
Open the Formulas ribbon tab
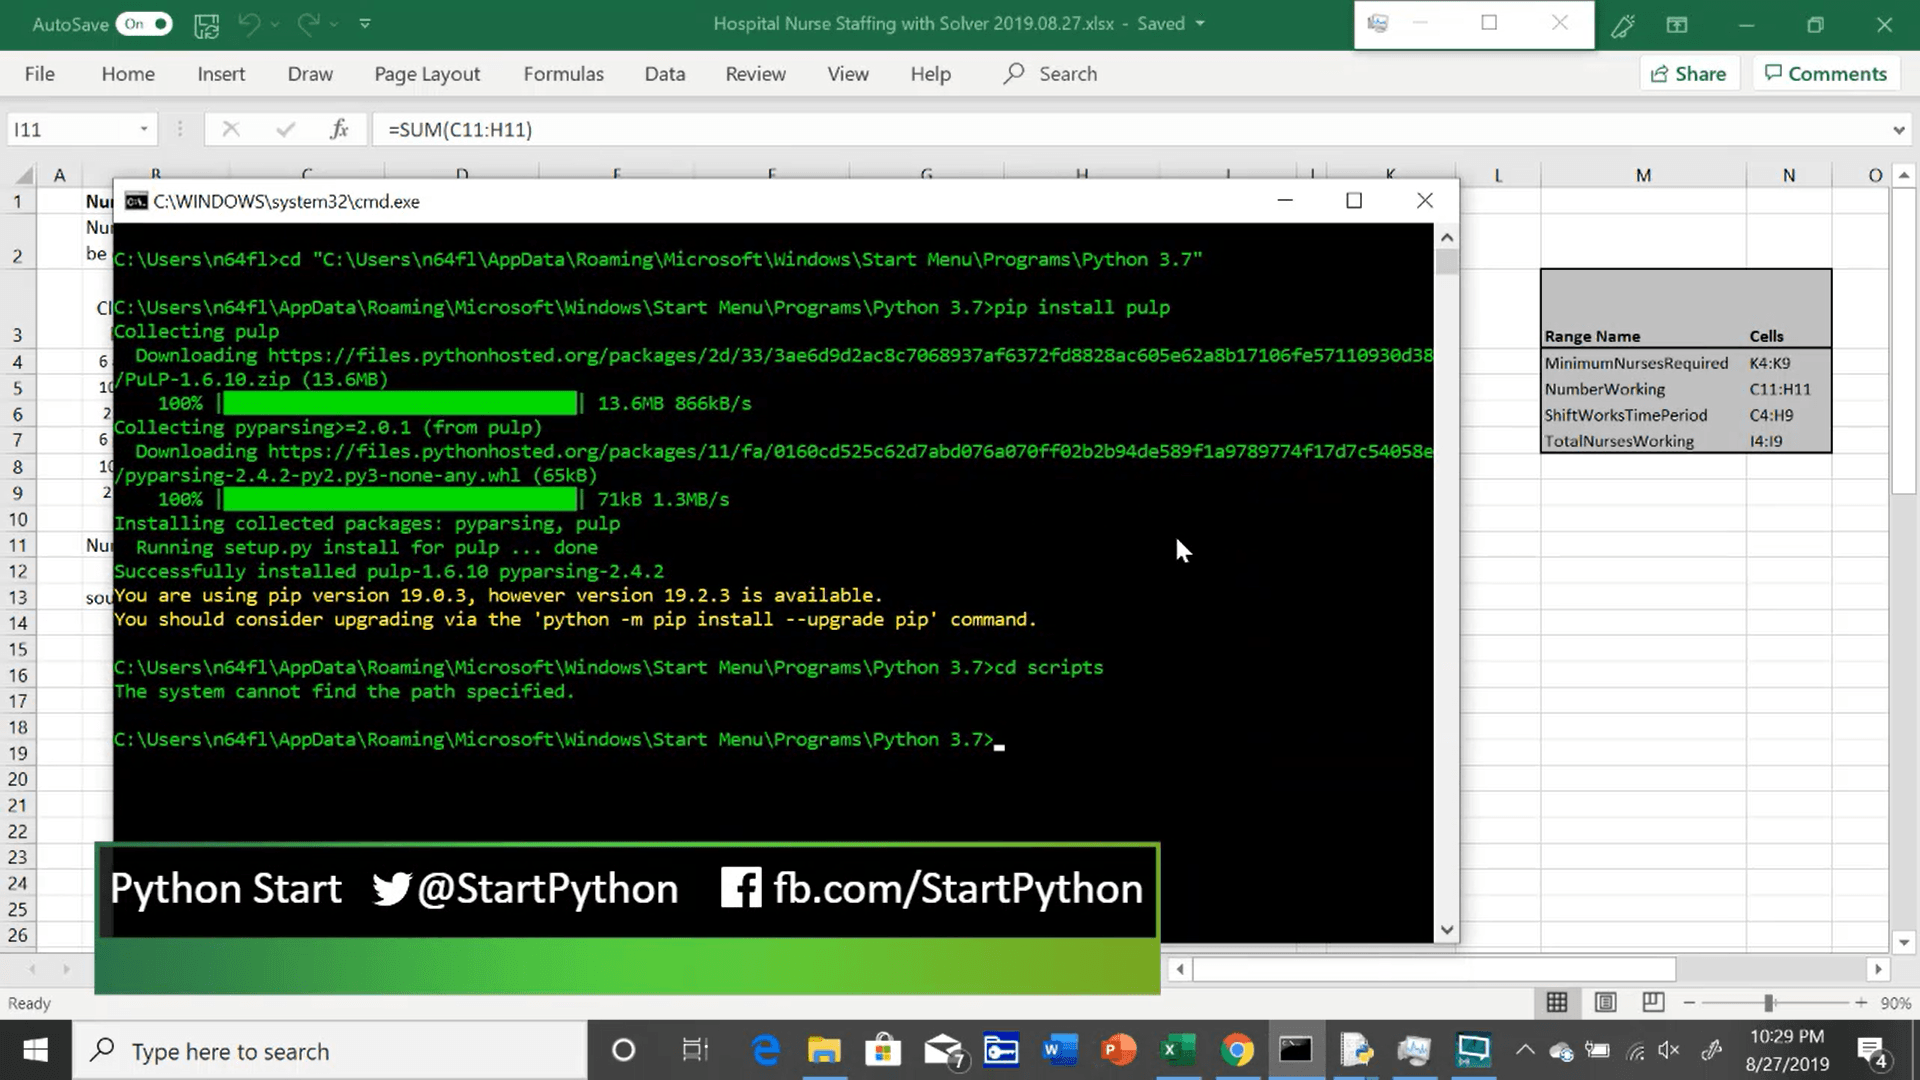563,74
